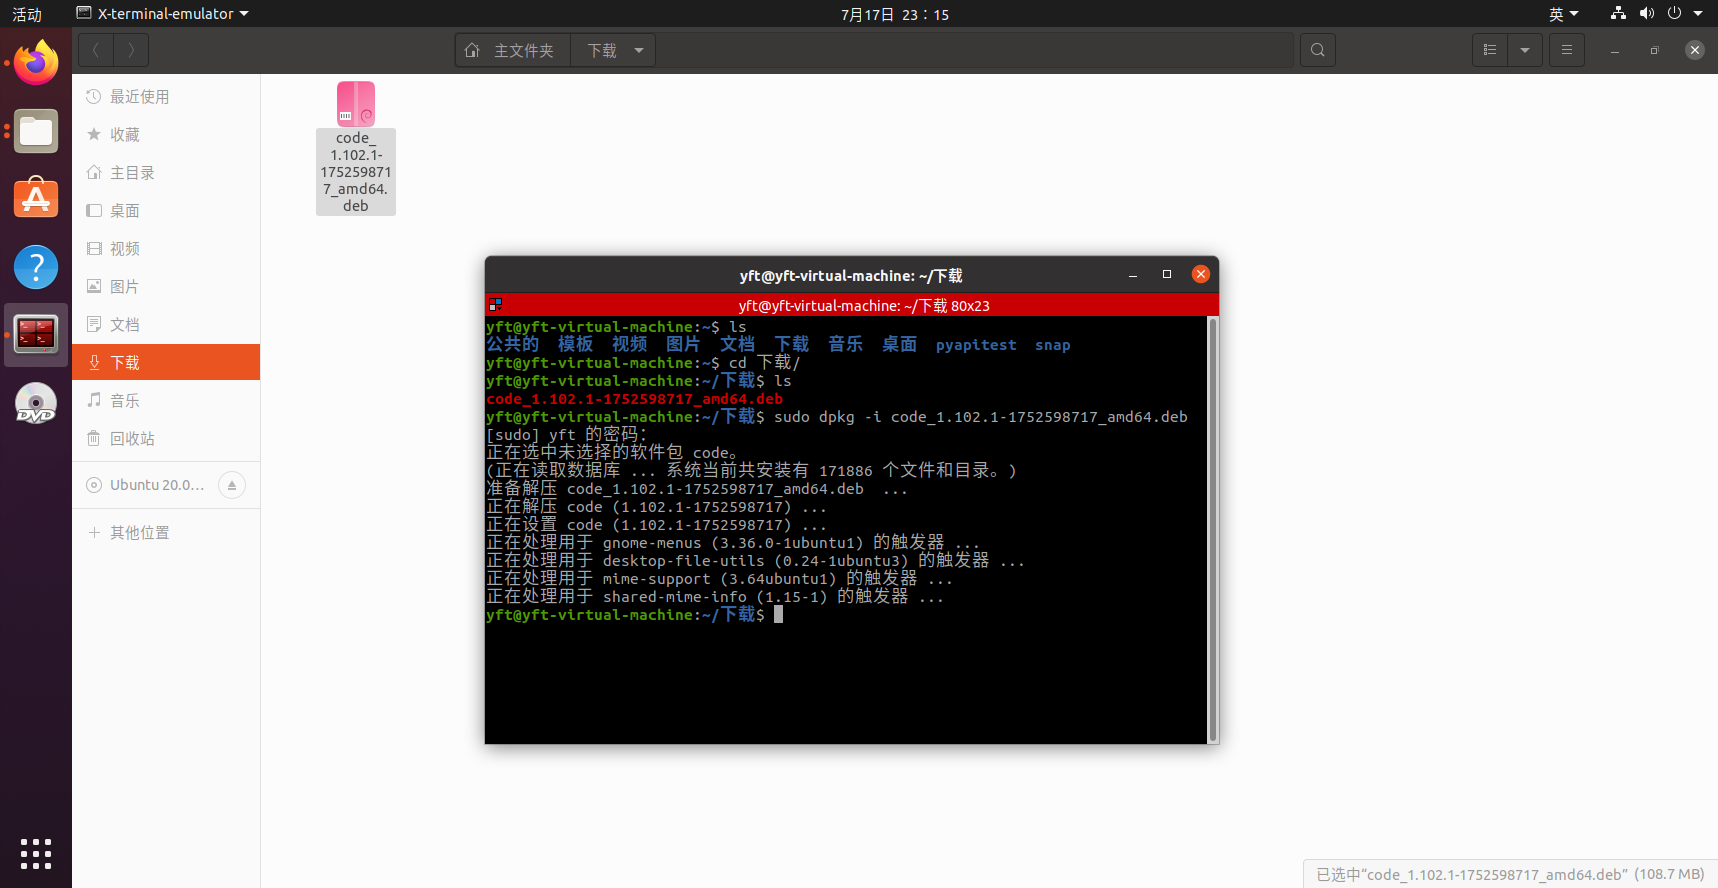
Task: Open the Files app in dock
Action: (x=36, y=131)
